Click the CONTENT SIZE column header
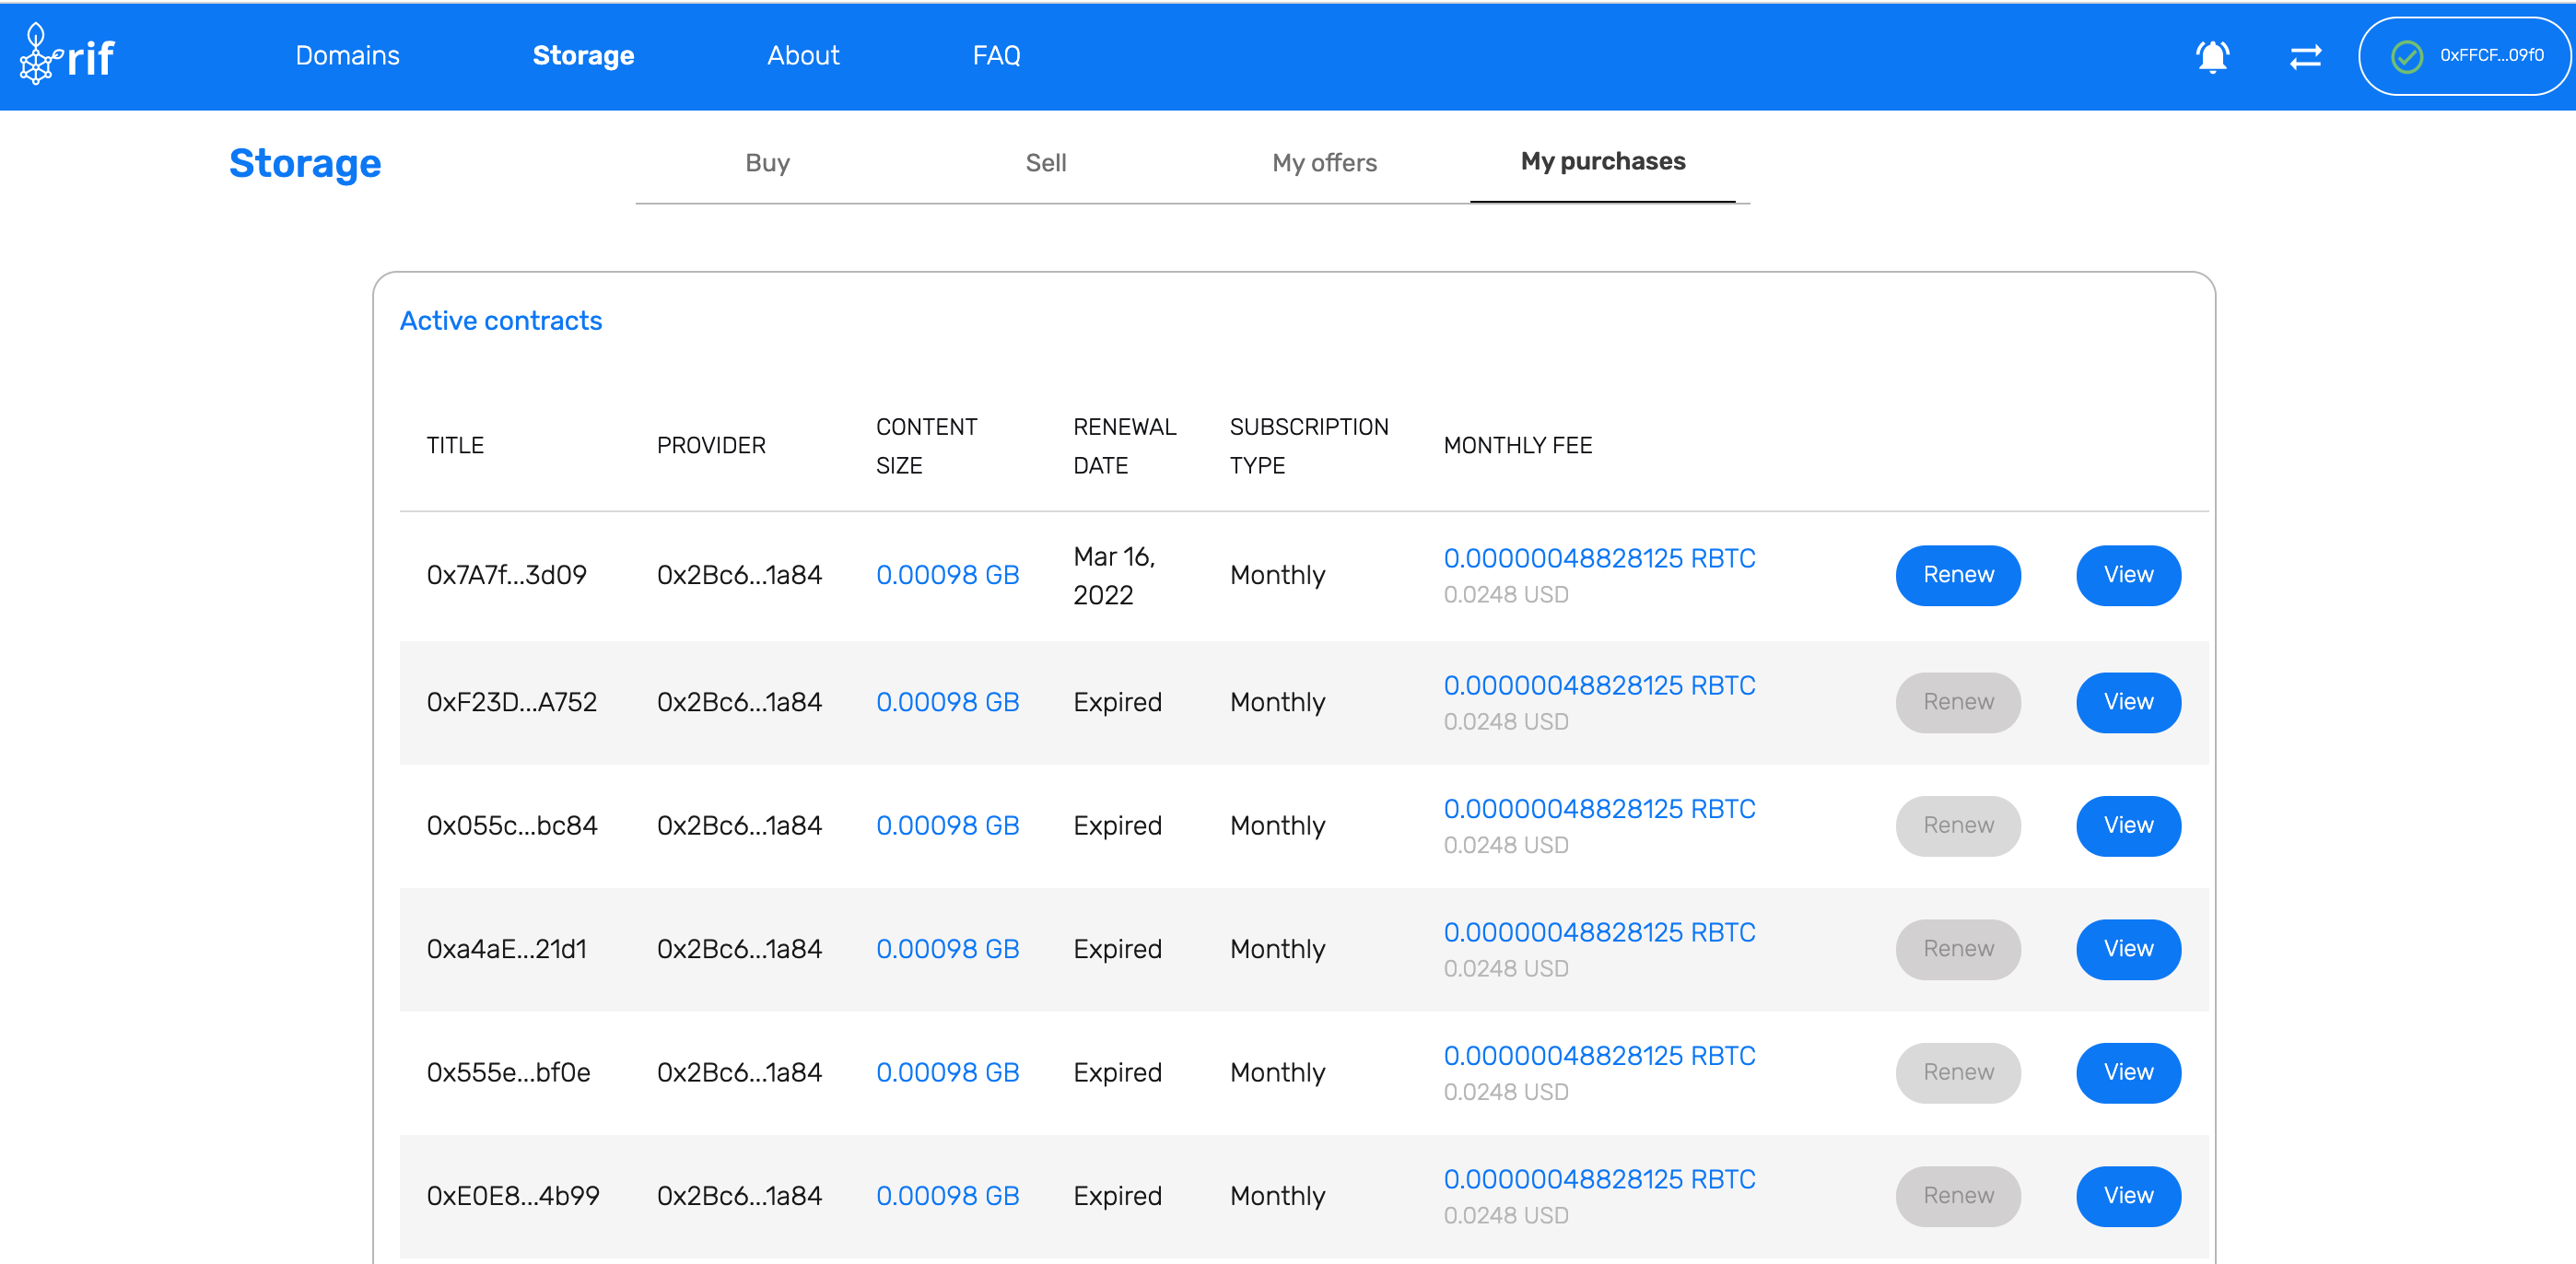This screenshot has height=1264, width=2576. click(x=927, y=446)
